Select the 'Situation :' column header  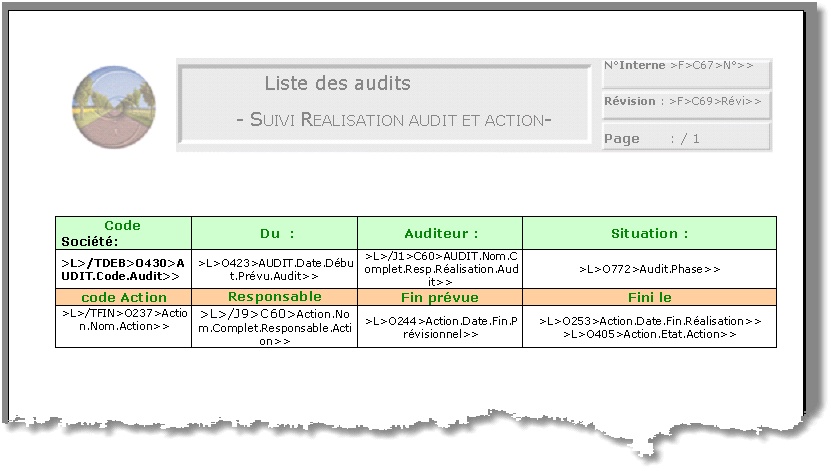[x=649, y=233]
